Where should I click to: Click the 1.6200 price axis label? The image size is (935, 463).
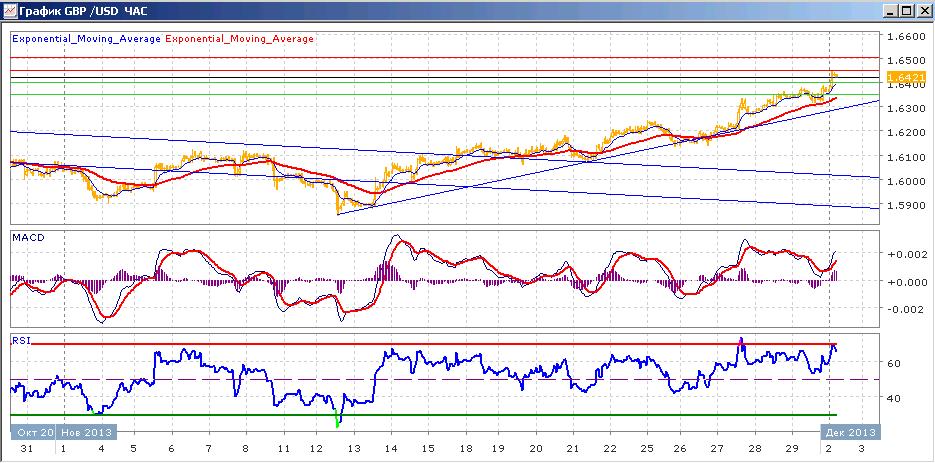click(906, 132)
